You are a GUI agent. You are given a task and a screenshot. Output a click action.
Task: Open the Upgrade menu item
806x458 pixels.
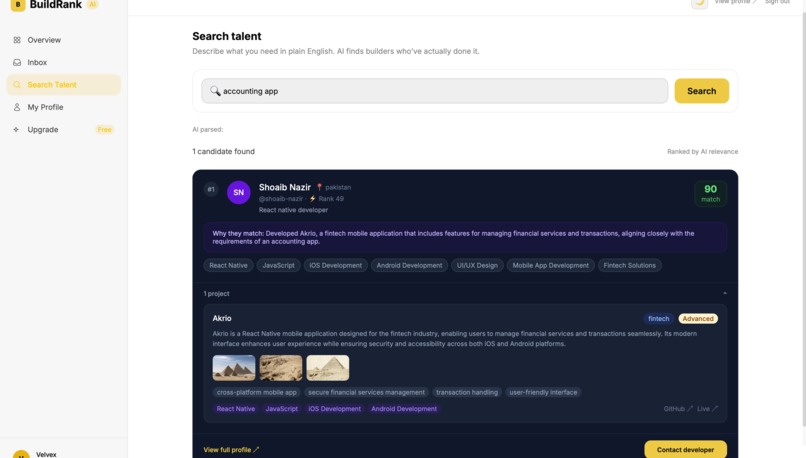coord(64,130)
